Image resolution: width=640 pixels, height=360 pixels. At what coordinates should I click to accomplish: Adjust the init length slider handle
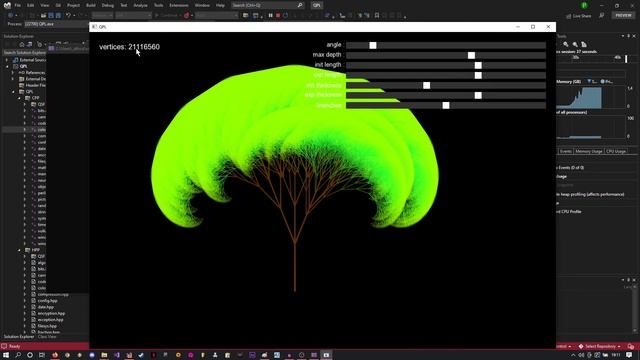(478, 65)
